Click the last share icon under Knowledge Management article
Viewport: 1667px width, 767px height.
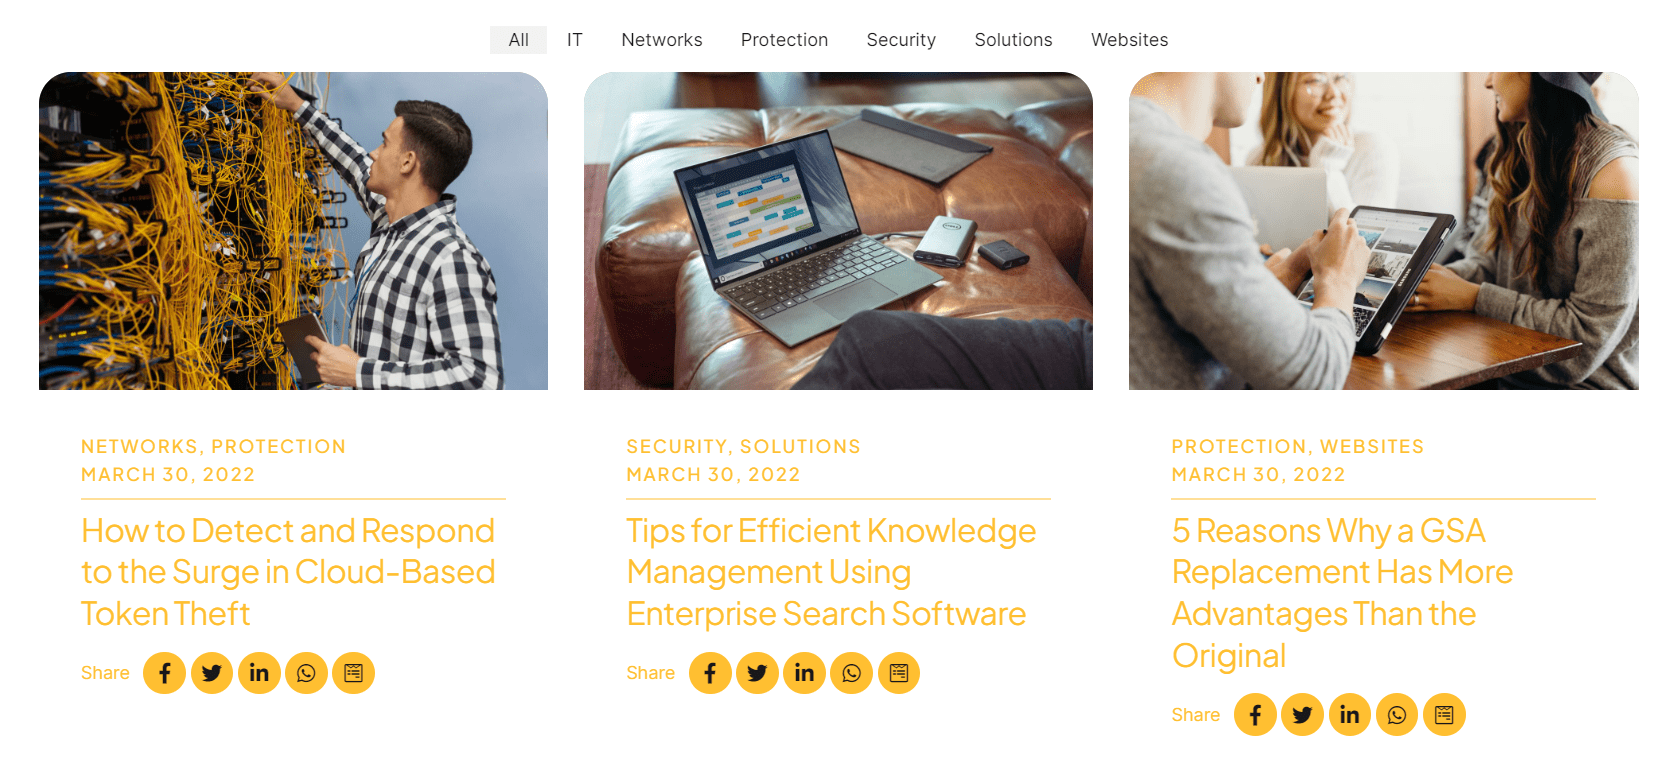[899, 673]
